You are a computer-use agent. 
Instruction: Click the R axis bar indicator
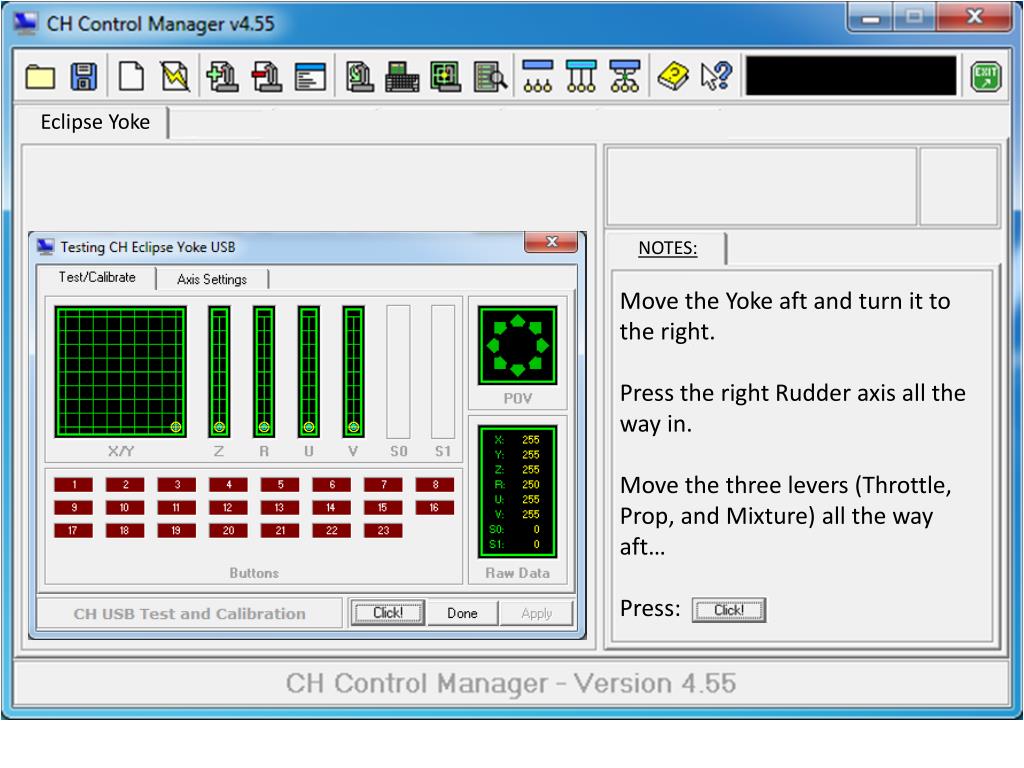click(264, 372)
